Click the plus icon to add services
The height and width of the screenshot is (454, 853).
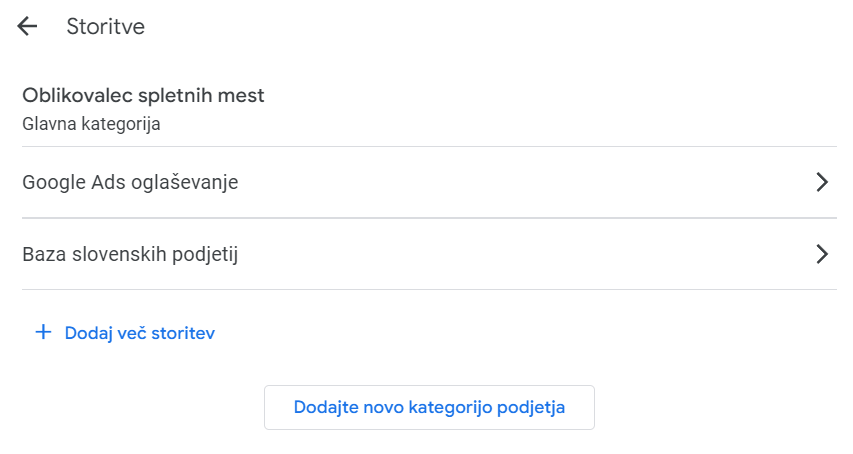point(43,332)
